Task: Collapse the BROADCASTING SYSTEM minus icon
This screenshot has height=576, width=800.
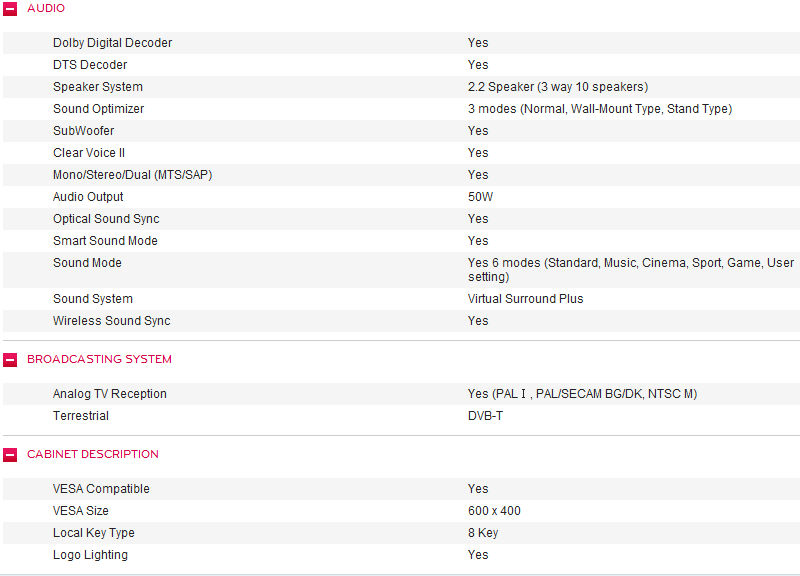Action: [10, 360]
